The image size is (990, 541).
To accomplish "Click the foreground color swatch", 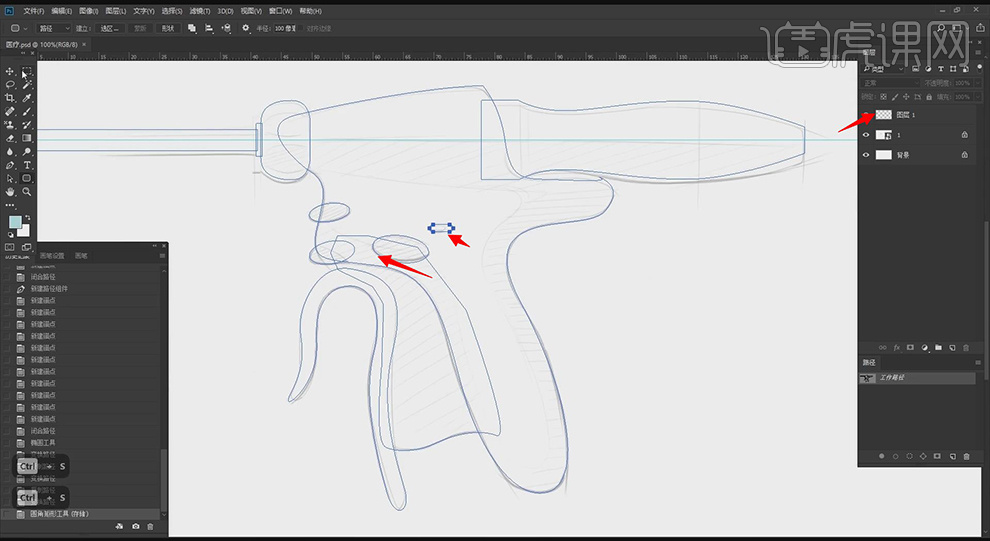I will 15,221.
